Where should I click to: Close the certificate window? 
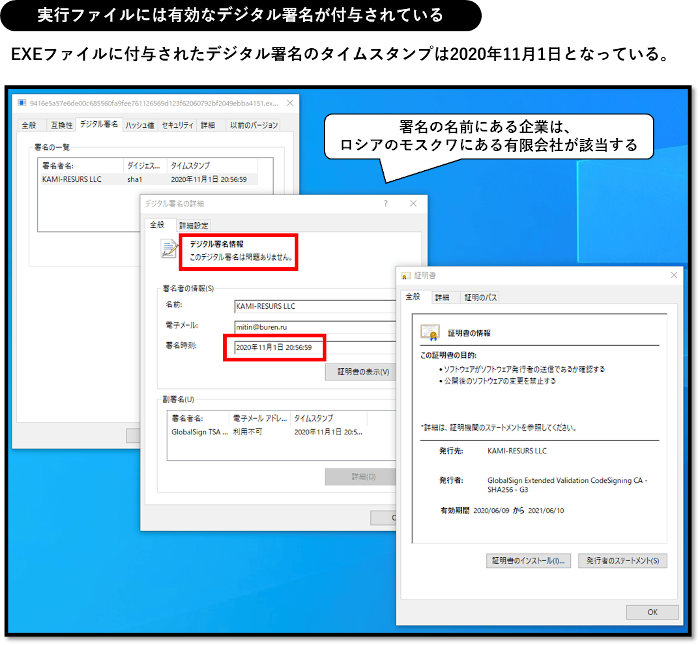tap(670, 275)
